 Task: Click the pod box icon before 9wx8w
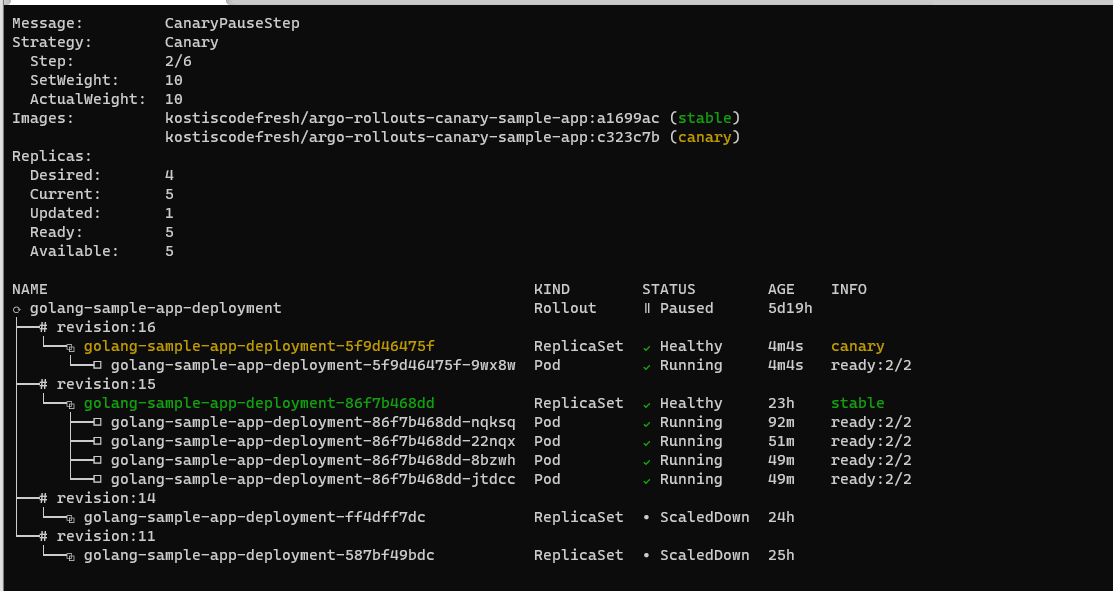click(x=97, y=366)
